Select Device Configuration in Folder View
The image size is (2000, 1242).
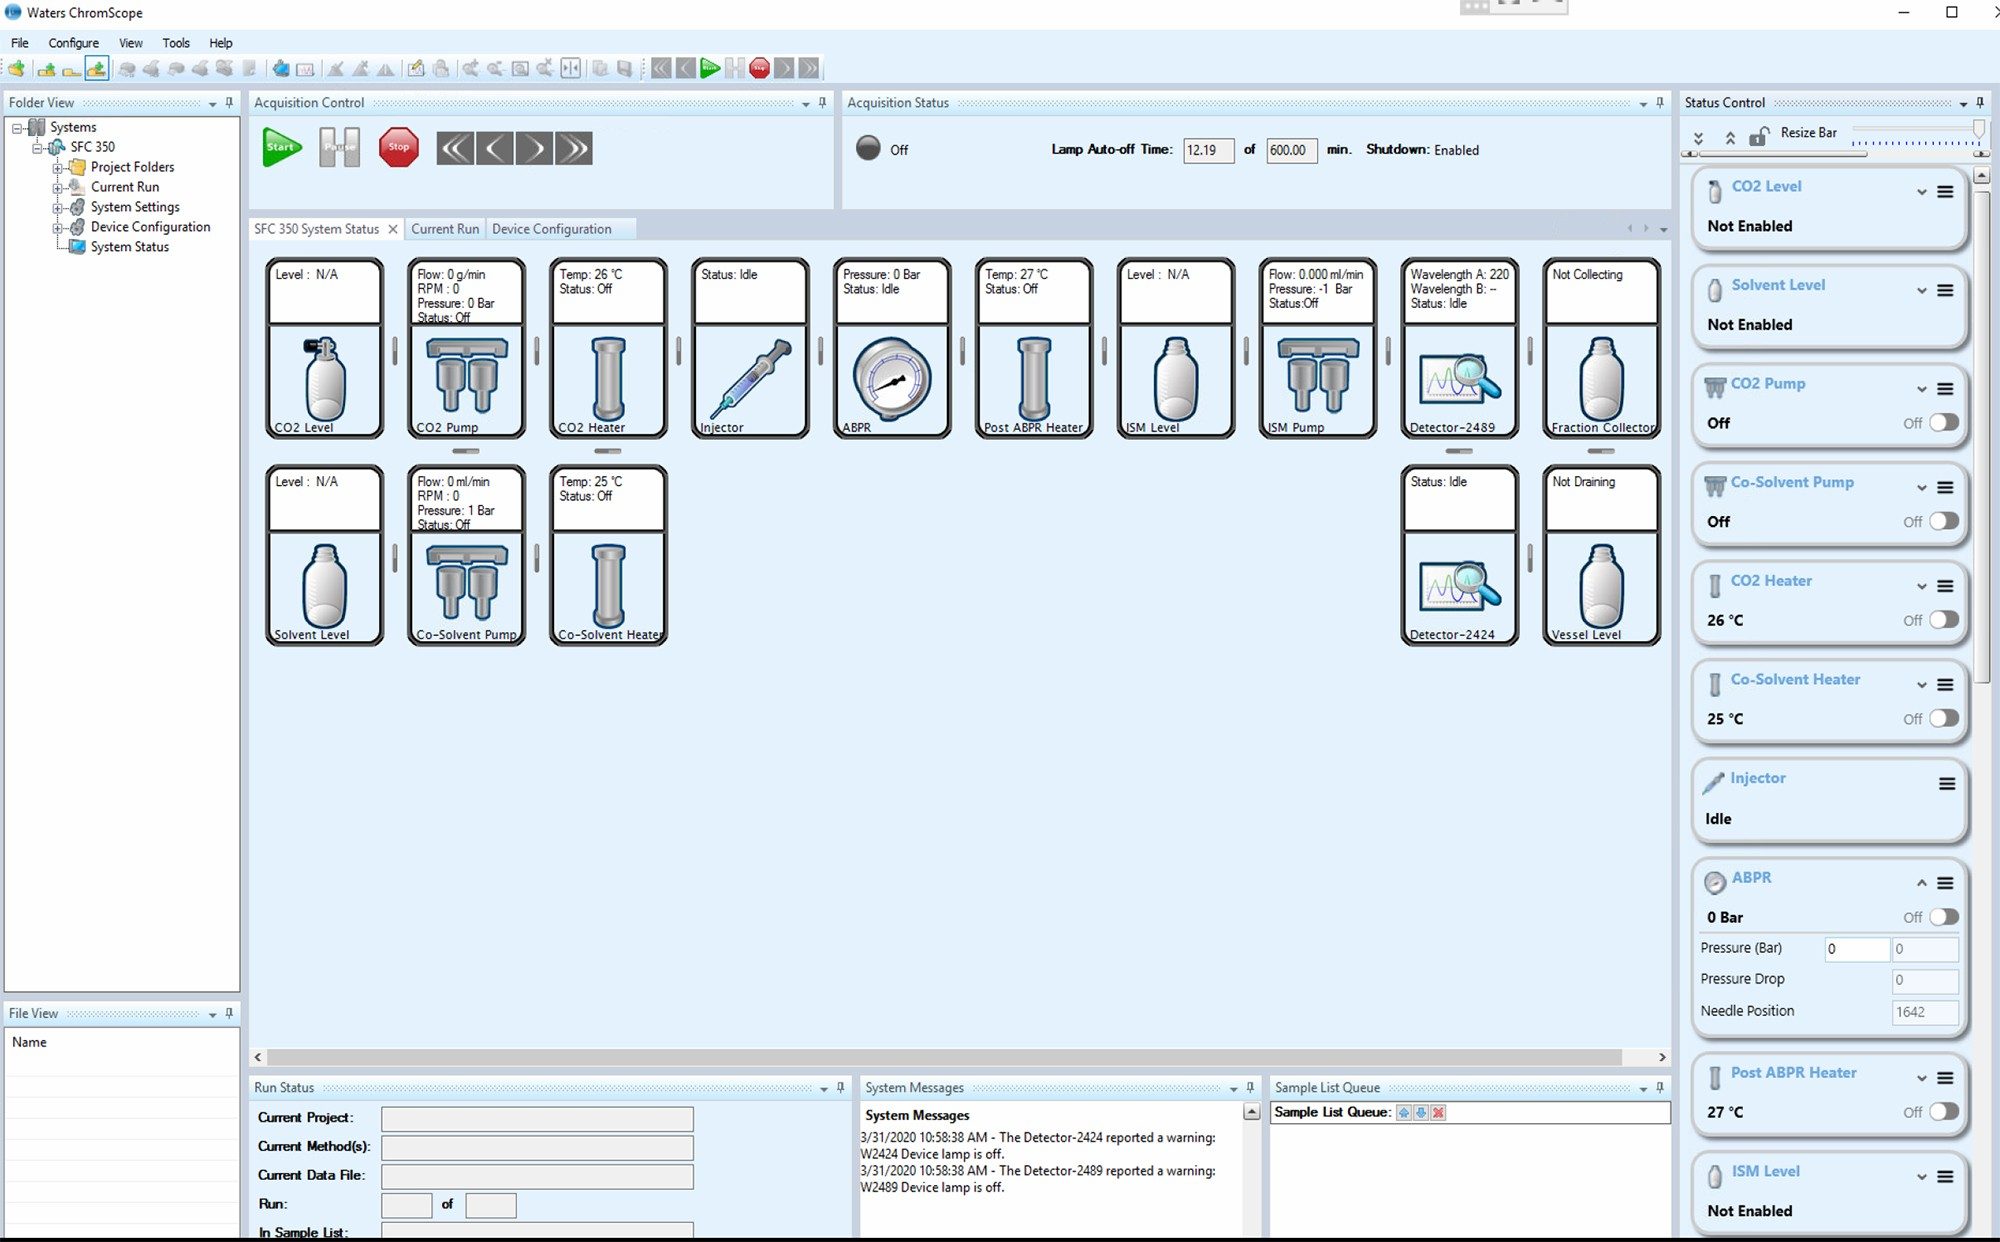click(150, 227)
